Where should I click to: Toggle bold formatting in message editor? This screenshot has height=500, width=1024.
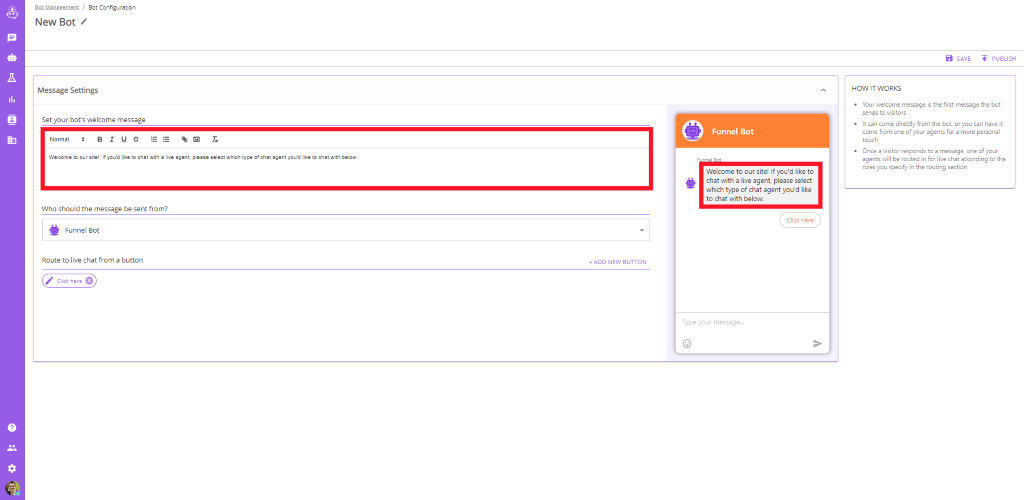[100, 139]
